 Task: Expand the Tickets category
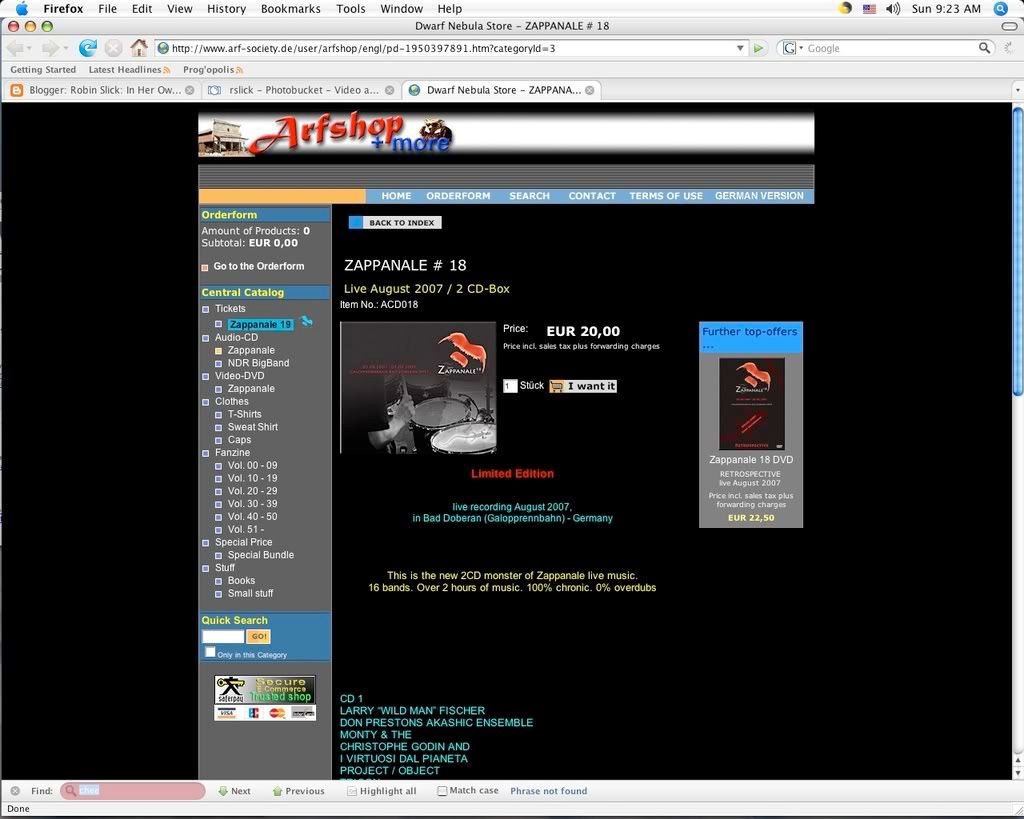206,310
